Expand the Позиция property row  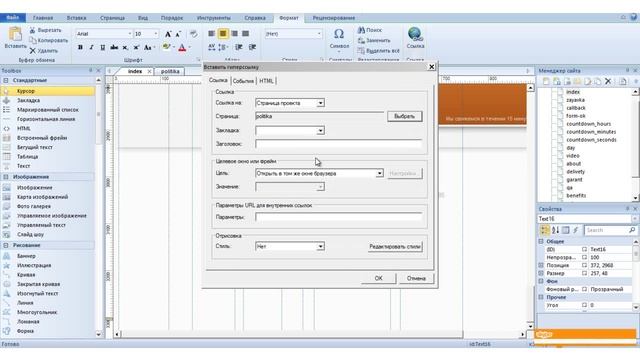tap(541, 265)
